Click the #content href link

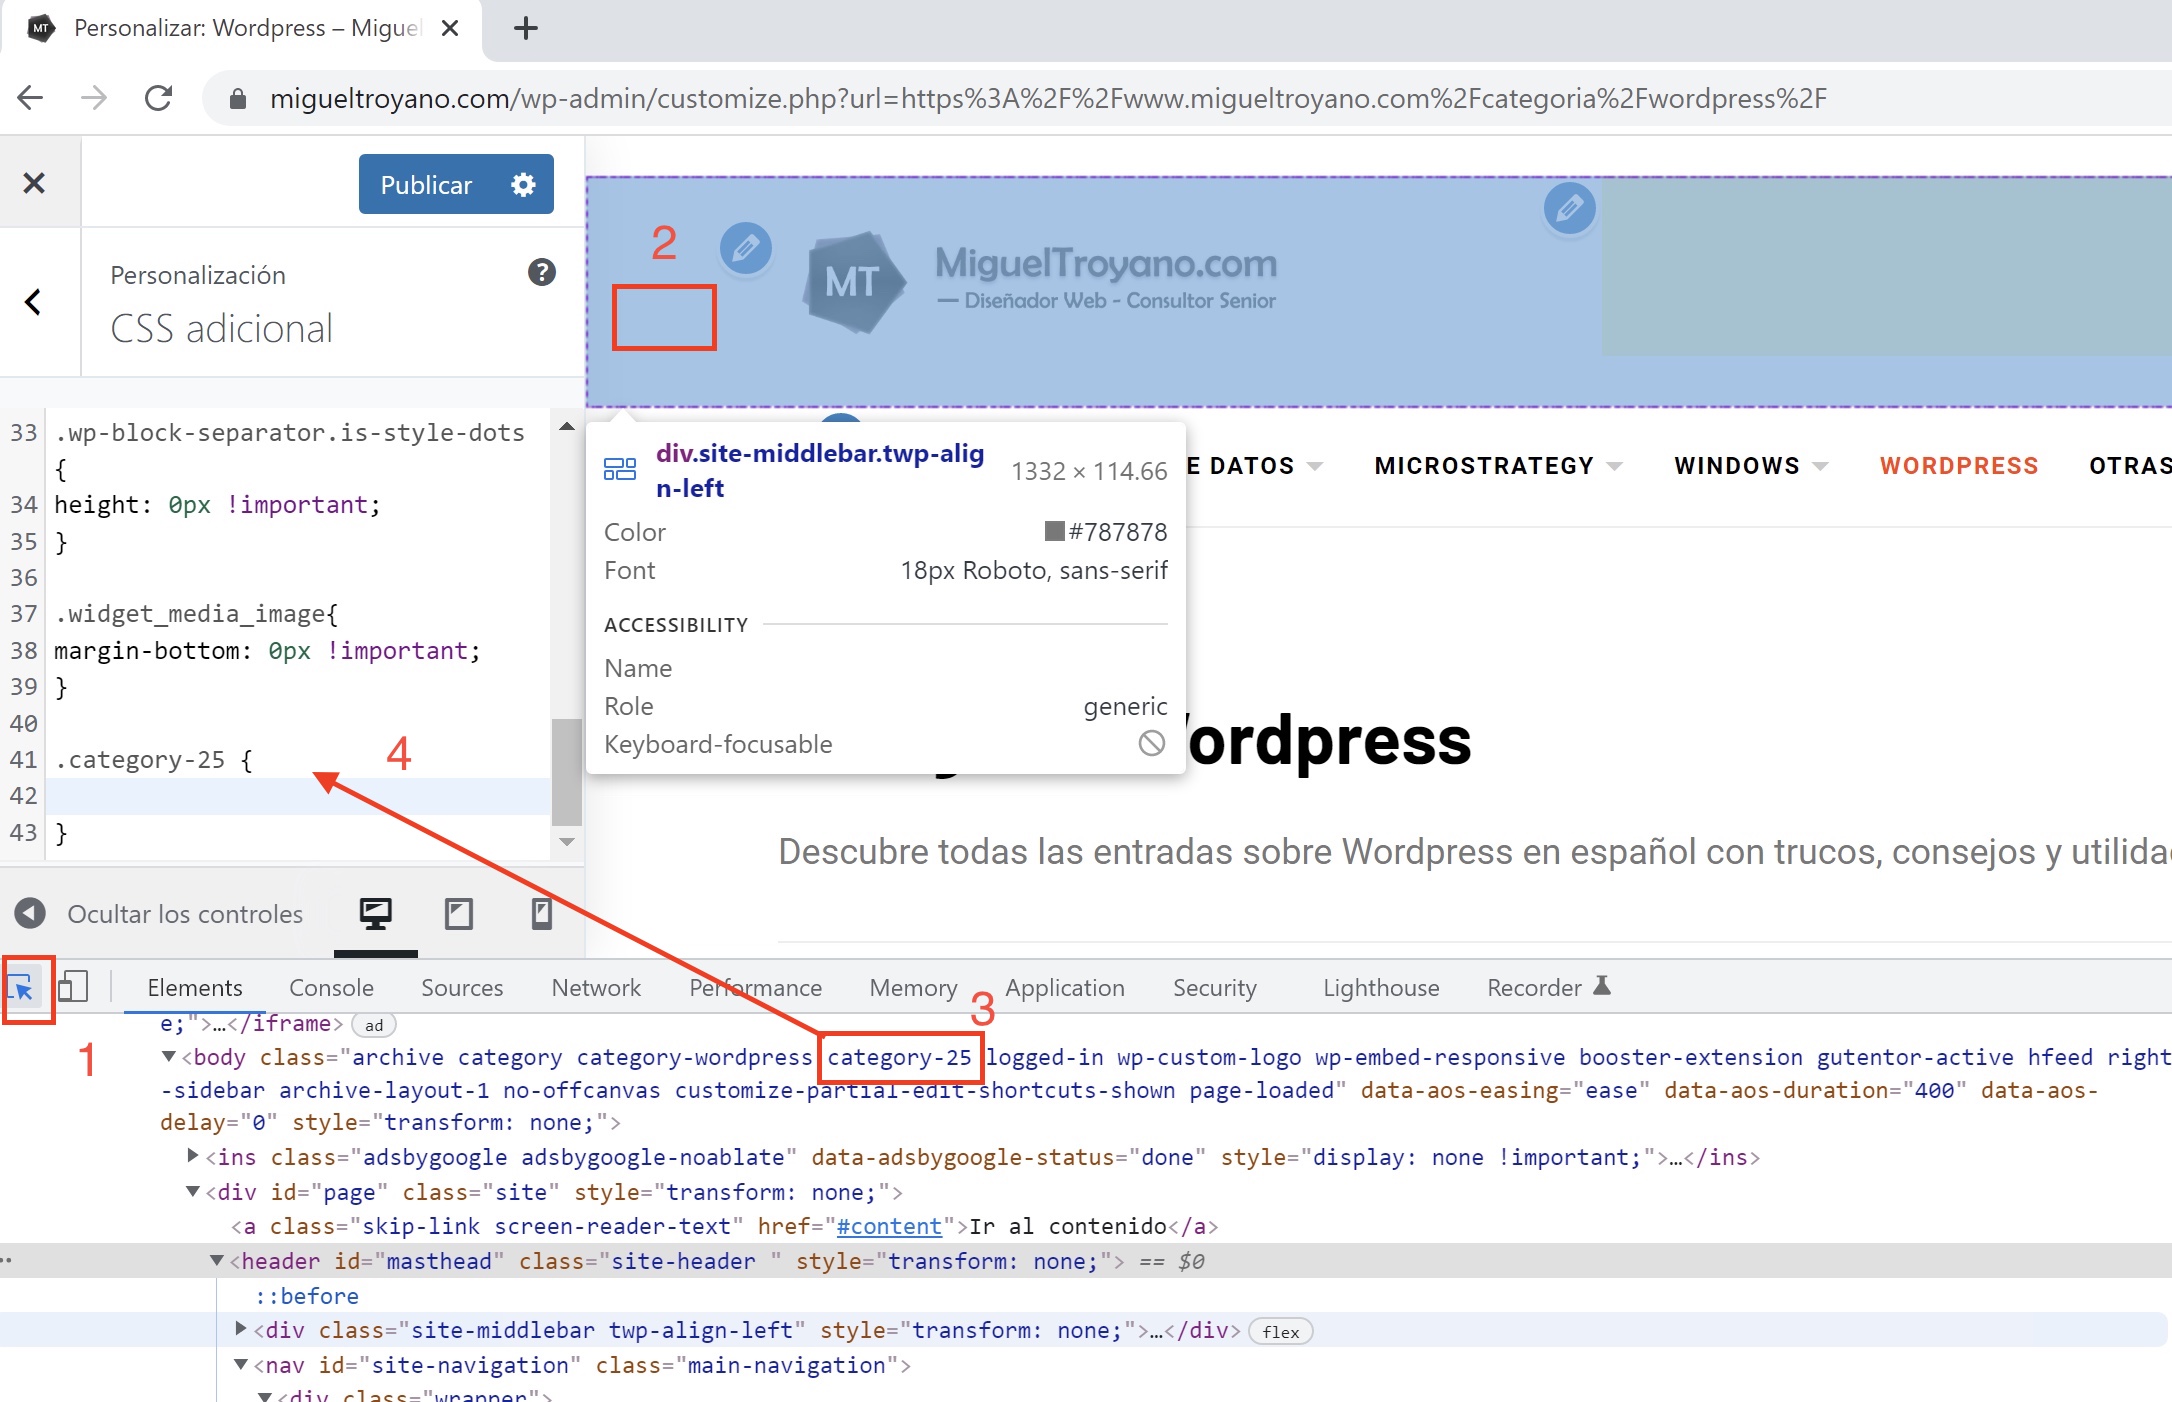889,1226
